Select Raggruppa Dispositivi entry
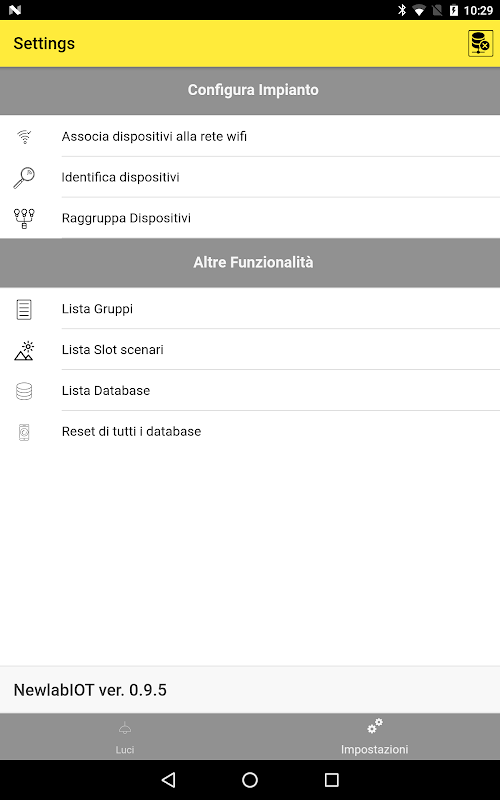This screenshot has width=500, height=800. (x=250, y=218)
